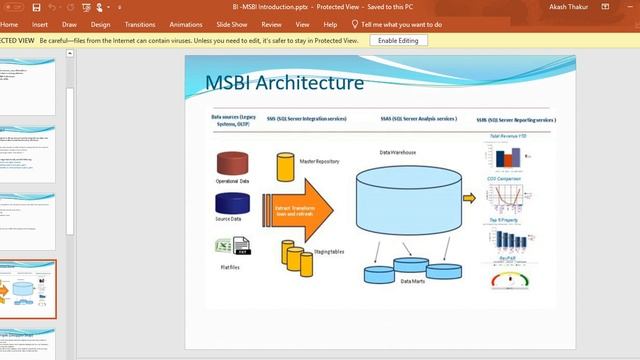640x360 pixels.
Task: Toggle Touch/Mouse mode icon
Action: pyautogui.click(x=100, y=7)
